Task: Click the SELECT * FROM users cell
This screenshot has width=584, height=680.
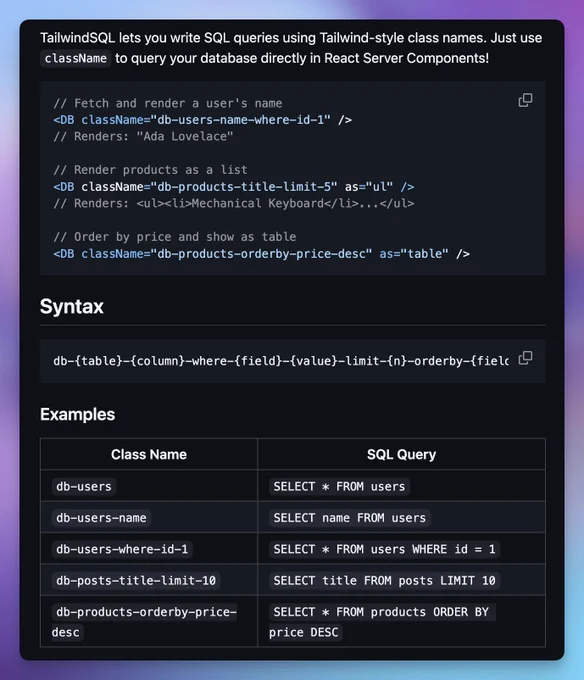Action: pyautogui.click(x=401, y=486)
